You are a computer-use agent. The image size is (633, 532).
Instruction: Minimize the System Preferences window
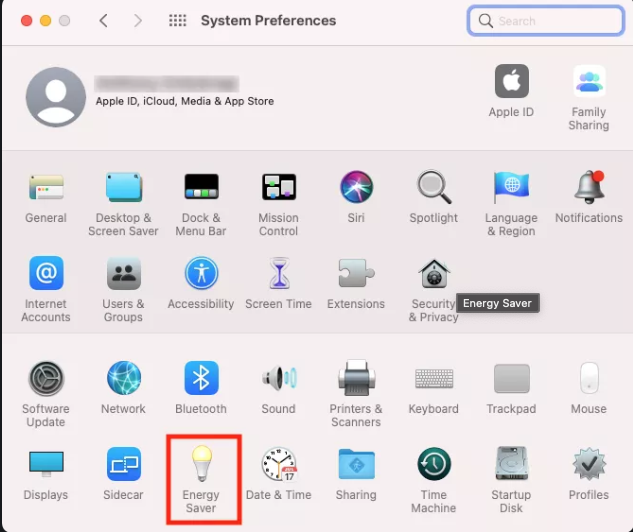pos(46,21)
